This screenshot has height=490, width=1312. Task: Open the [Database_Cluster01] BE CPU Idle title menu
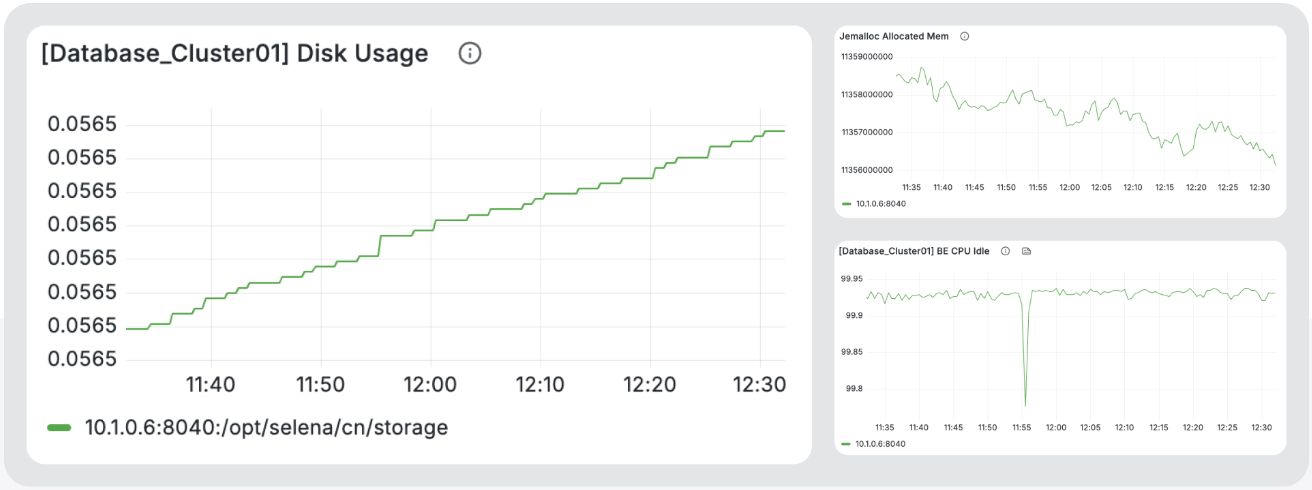coord(913,251)
